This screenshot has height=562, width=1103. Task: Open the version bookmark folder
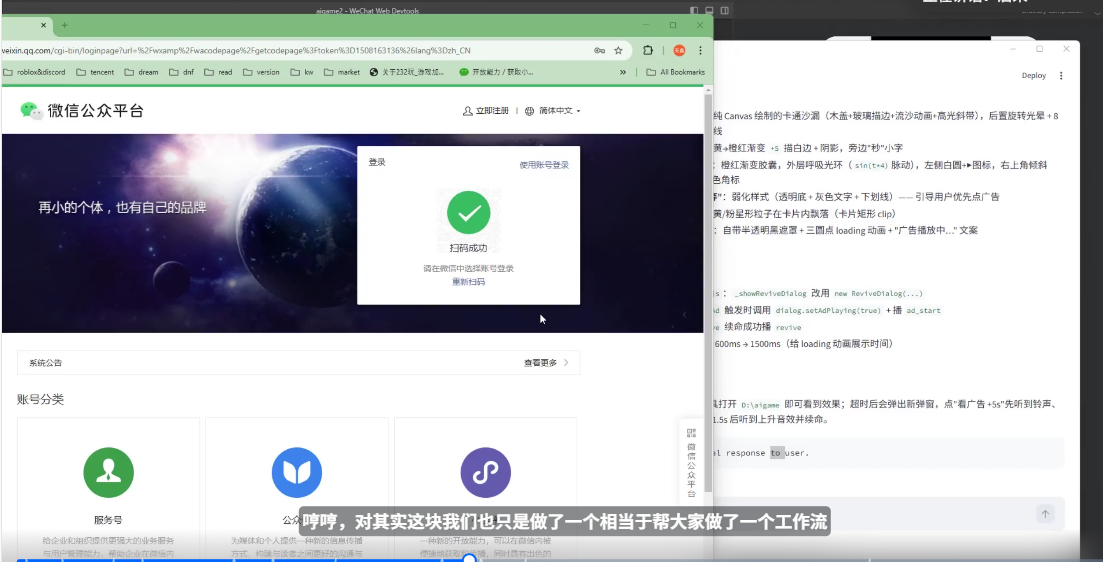(x=261, y=72)
